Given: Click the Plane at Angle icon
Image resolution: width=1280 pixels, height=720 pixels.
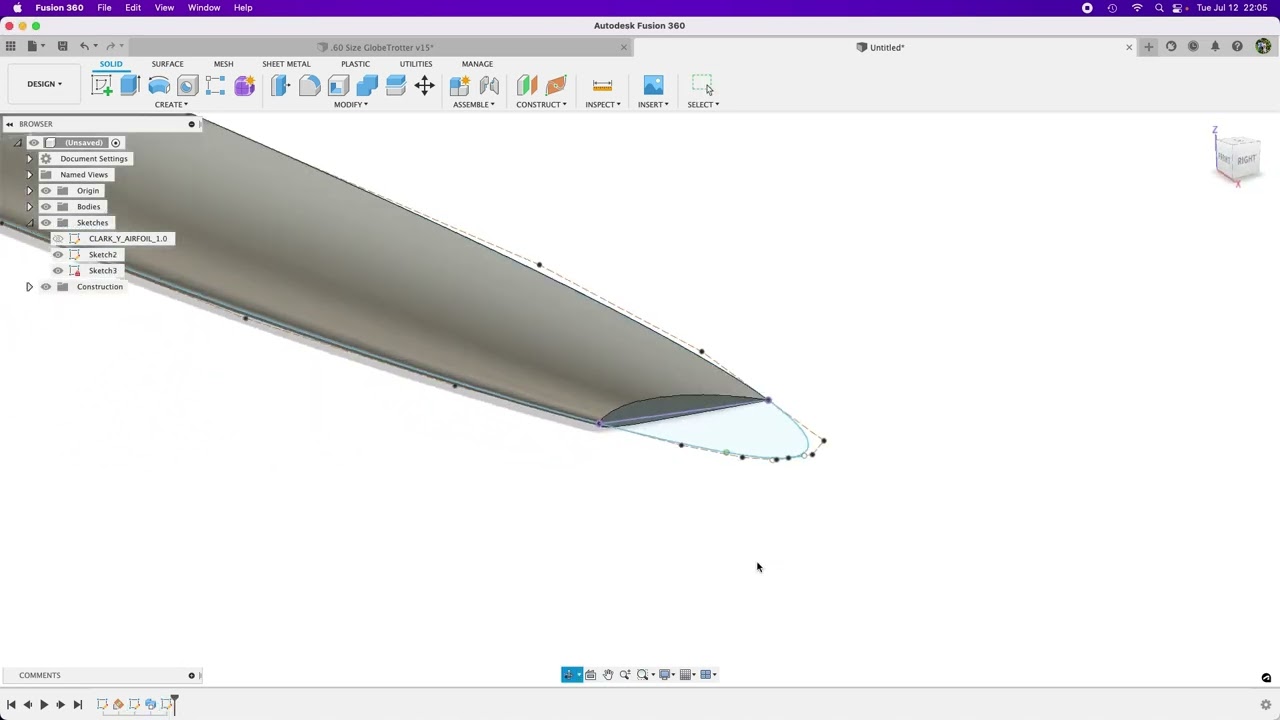Looking at the screenshot, I should point(556,86).
